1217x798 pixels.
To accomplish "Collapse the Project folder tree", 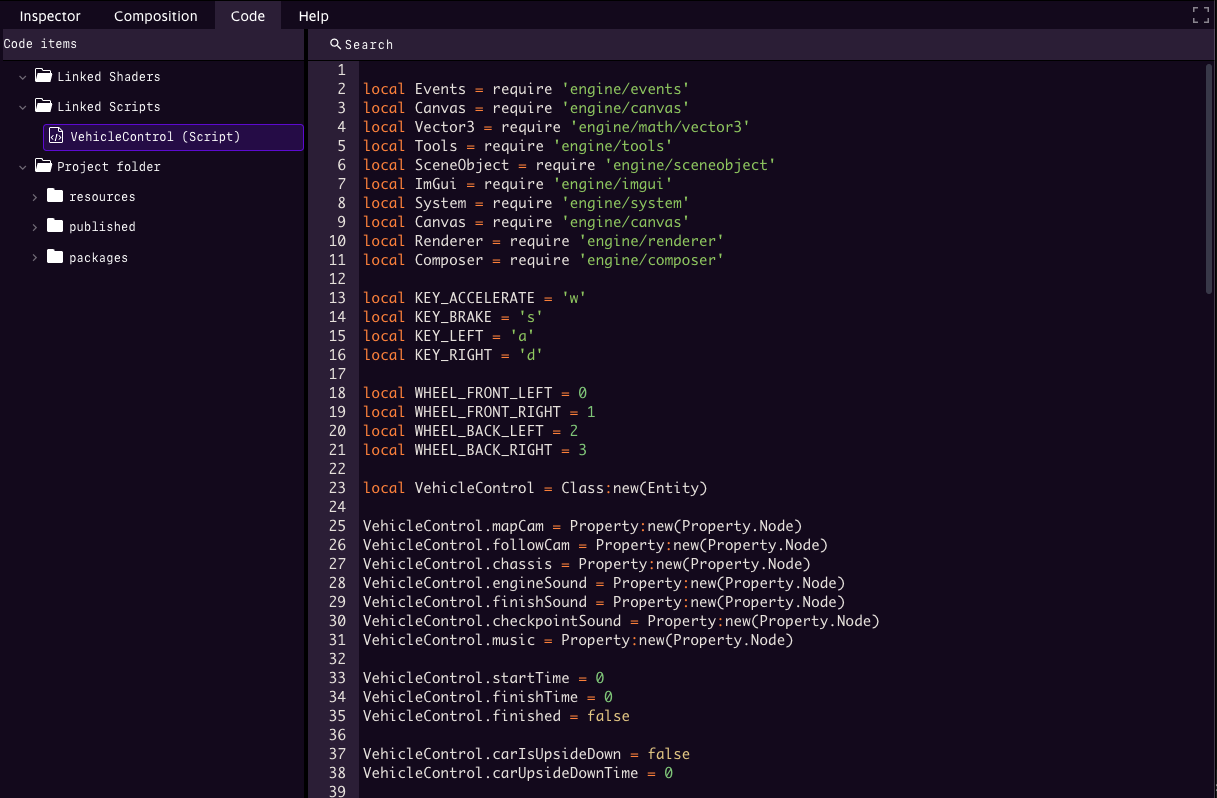I will click(x=22, y=166).
